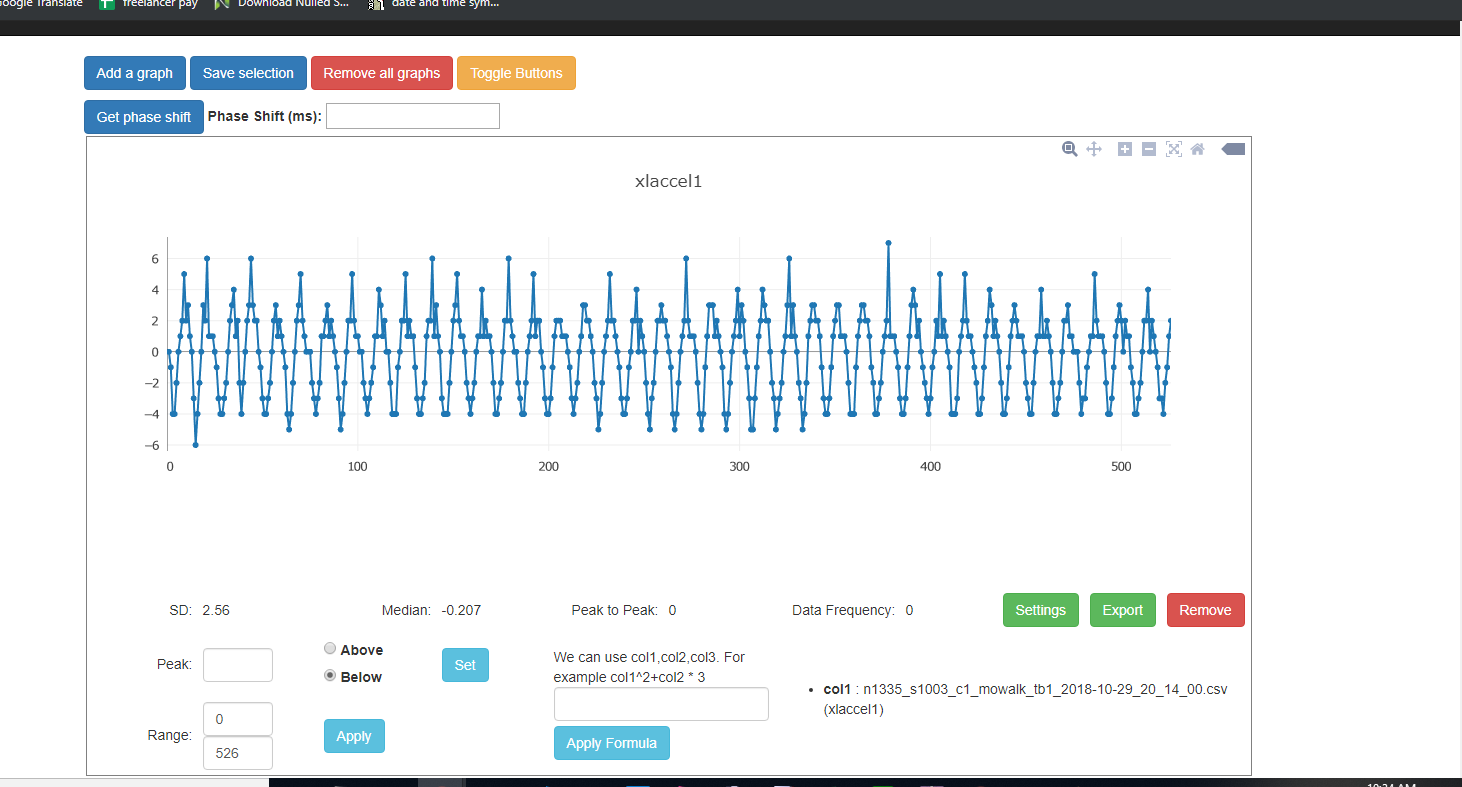Click the Apply Formula button

pos(611,742)
